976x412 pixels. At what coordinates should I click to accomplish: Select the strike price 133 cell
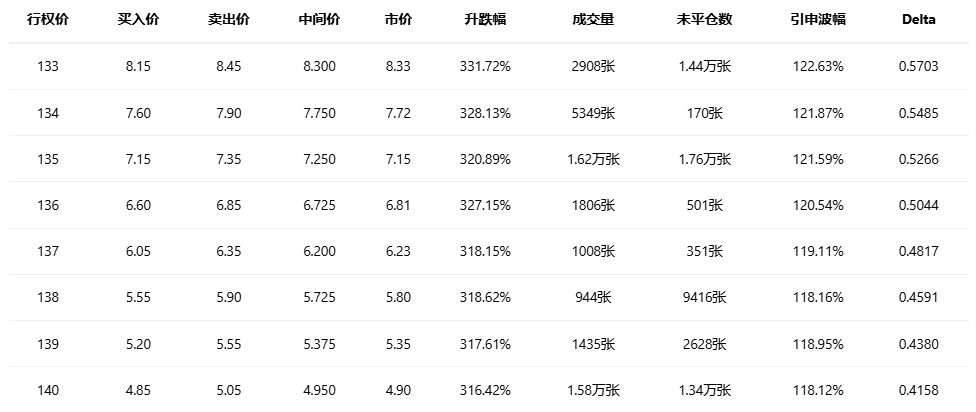point(47,67)
